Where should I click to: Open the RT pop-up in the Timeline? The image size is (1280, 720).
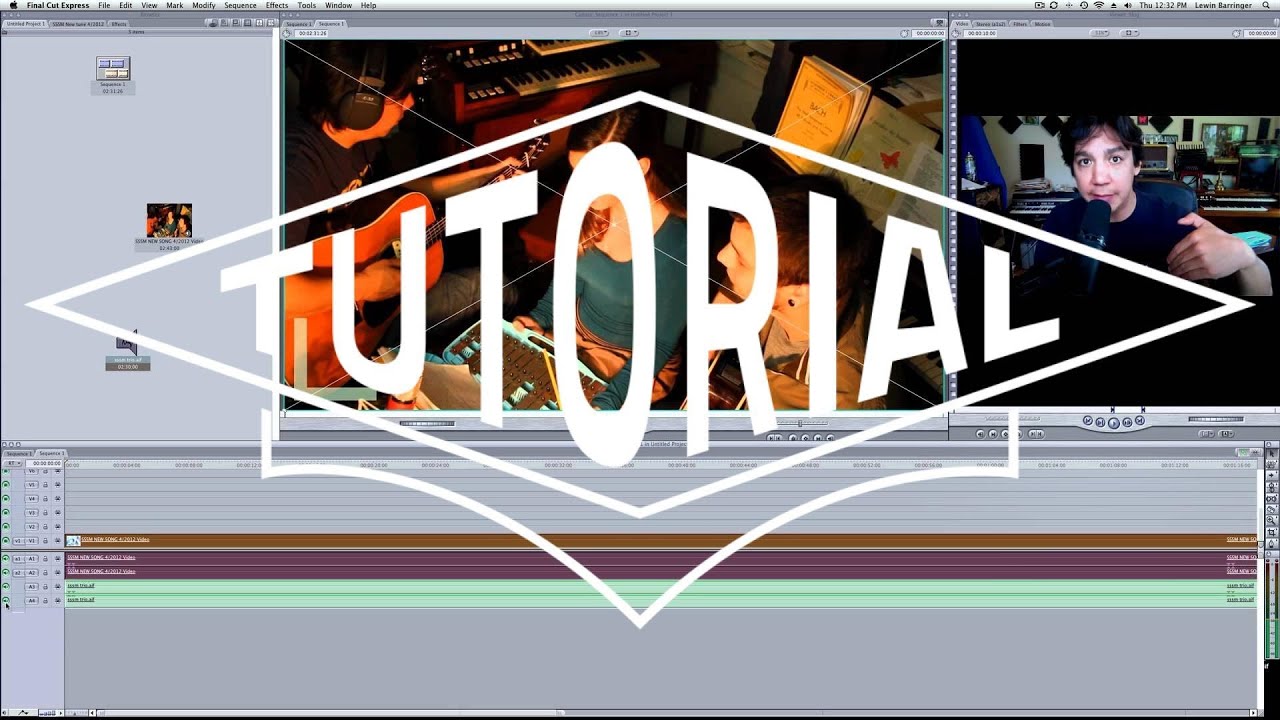click(12, 463)
